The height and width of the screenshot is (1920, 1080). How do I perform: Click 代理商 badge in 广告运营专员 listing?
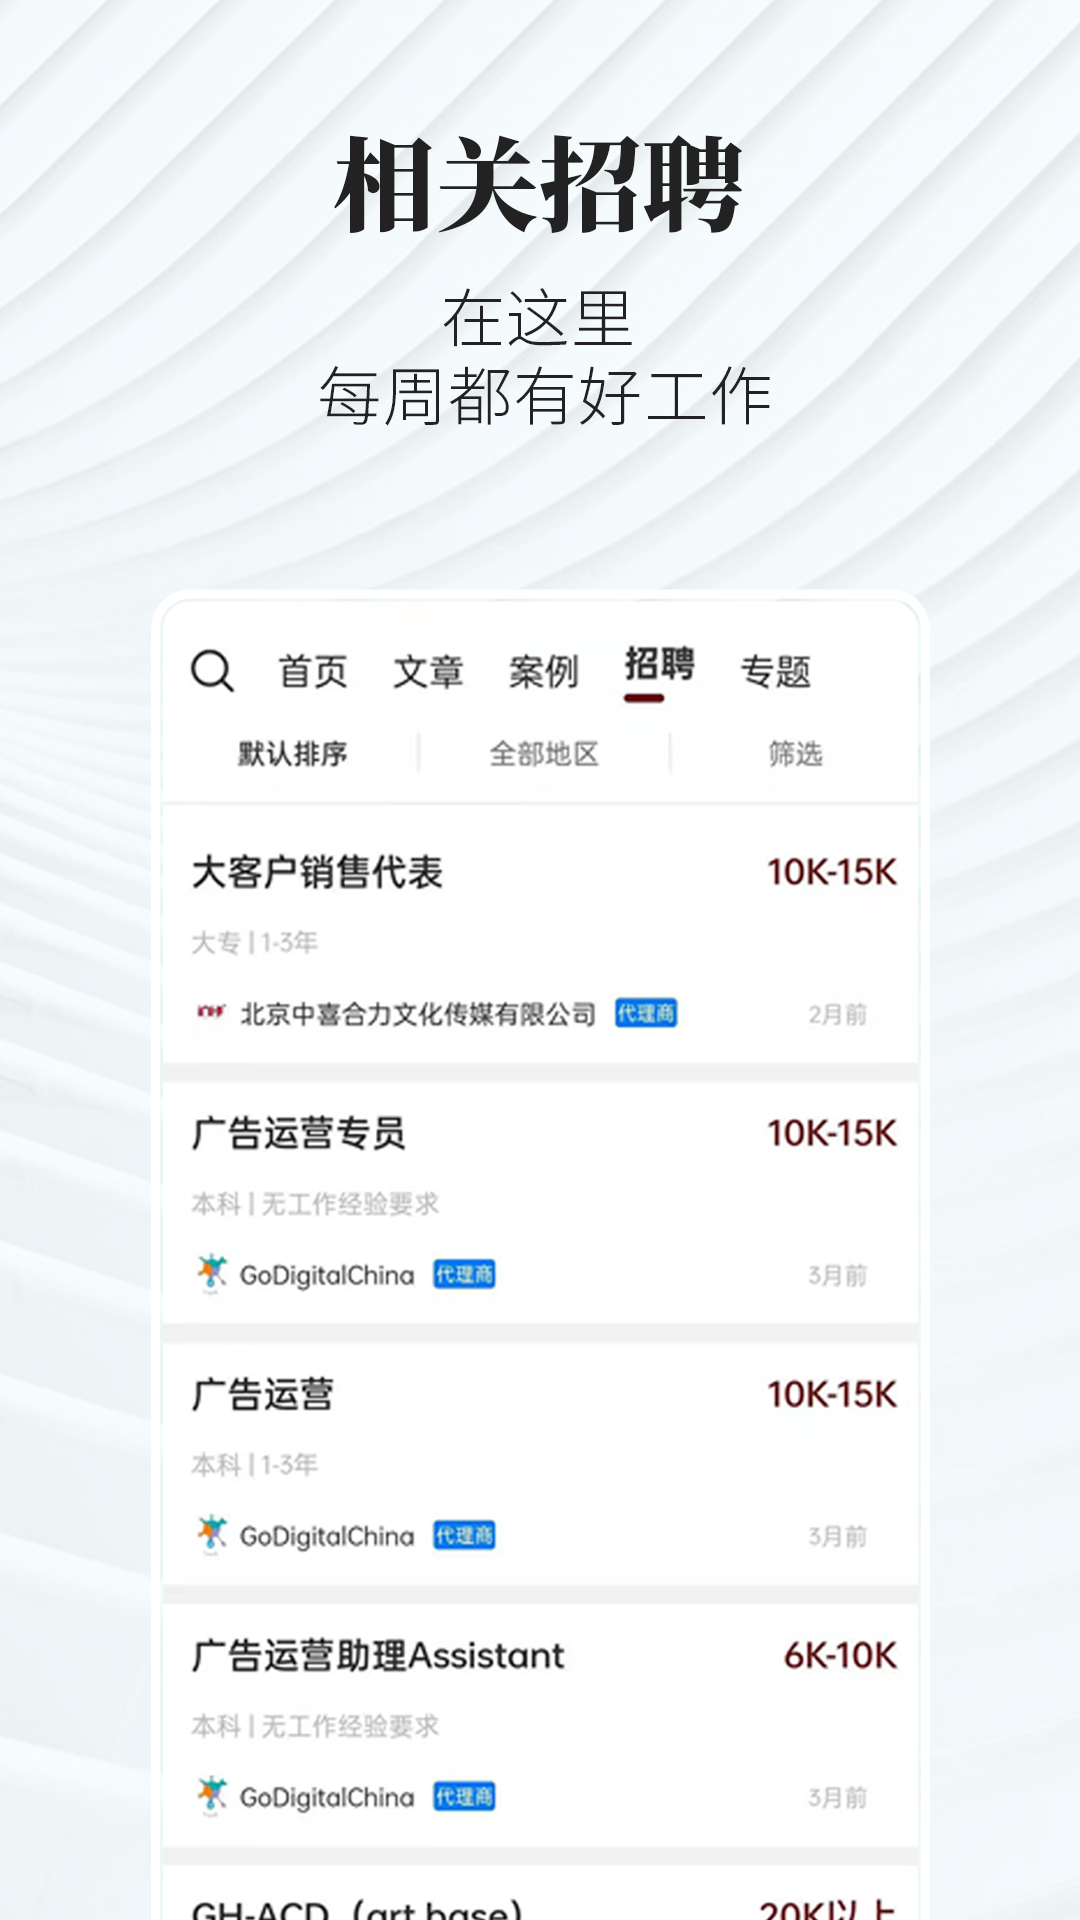pos(464,1274)
